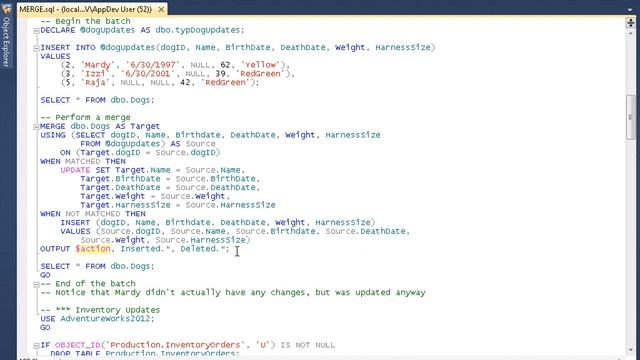Collapse the IF OBJECT_ID statement region
The image size is (640, 360).
click(x=36, y=345)
